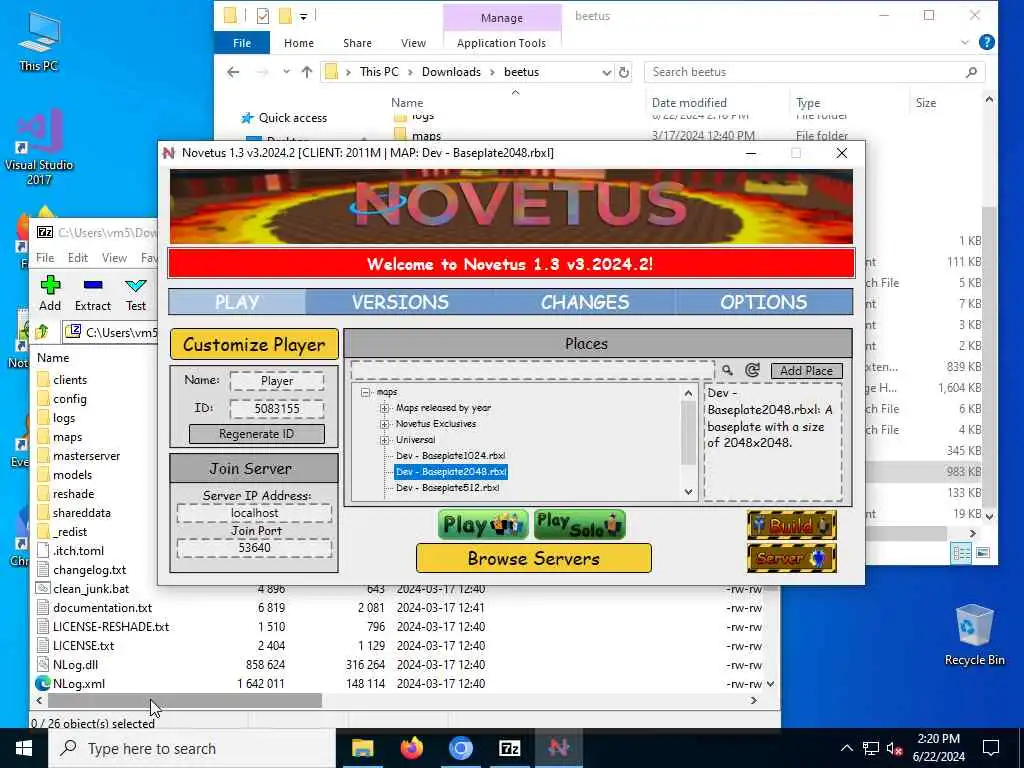Click Windows Start button
This screenshot has height=768, width=1024.
tap(24, 748)
